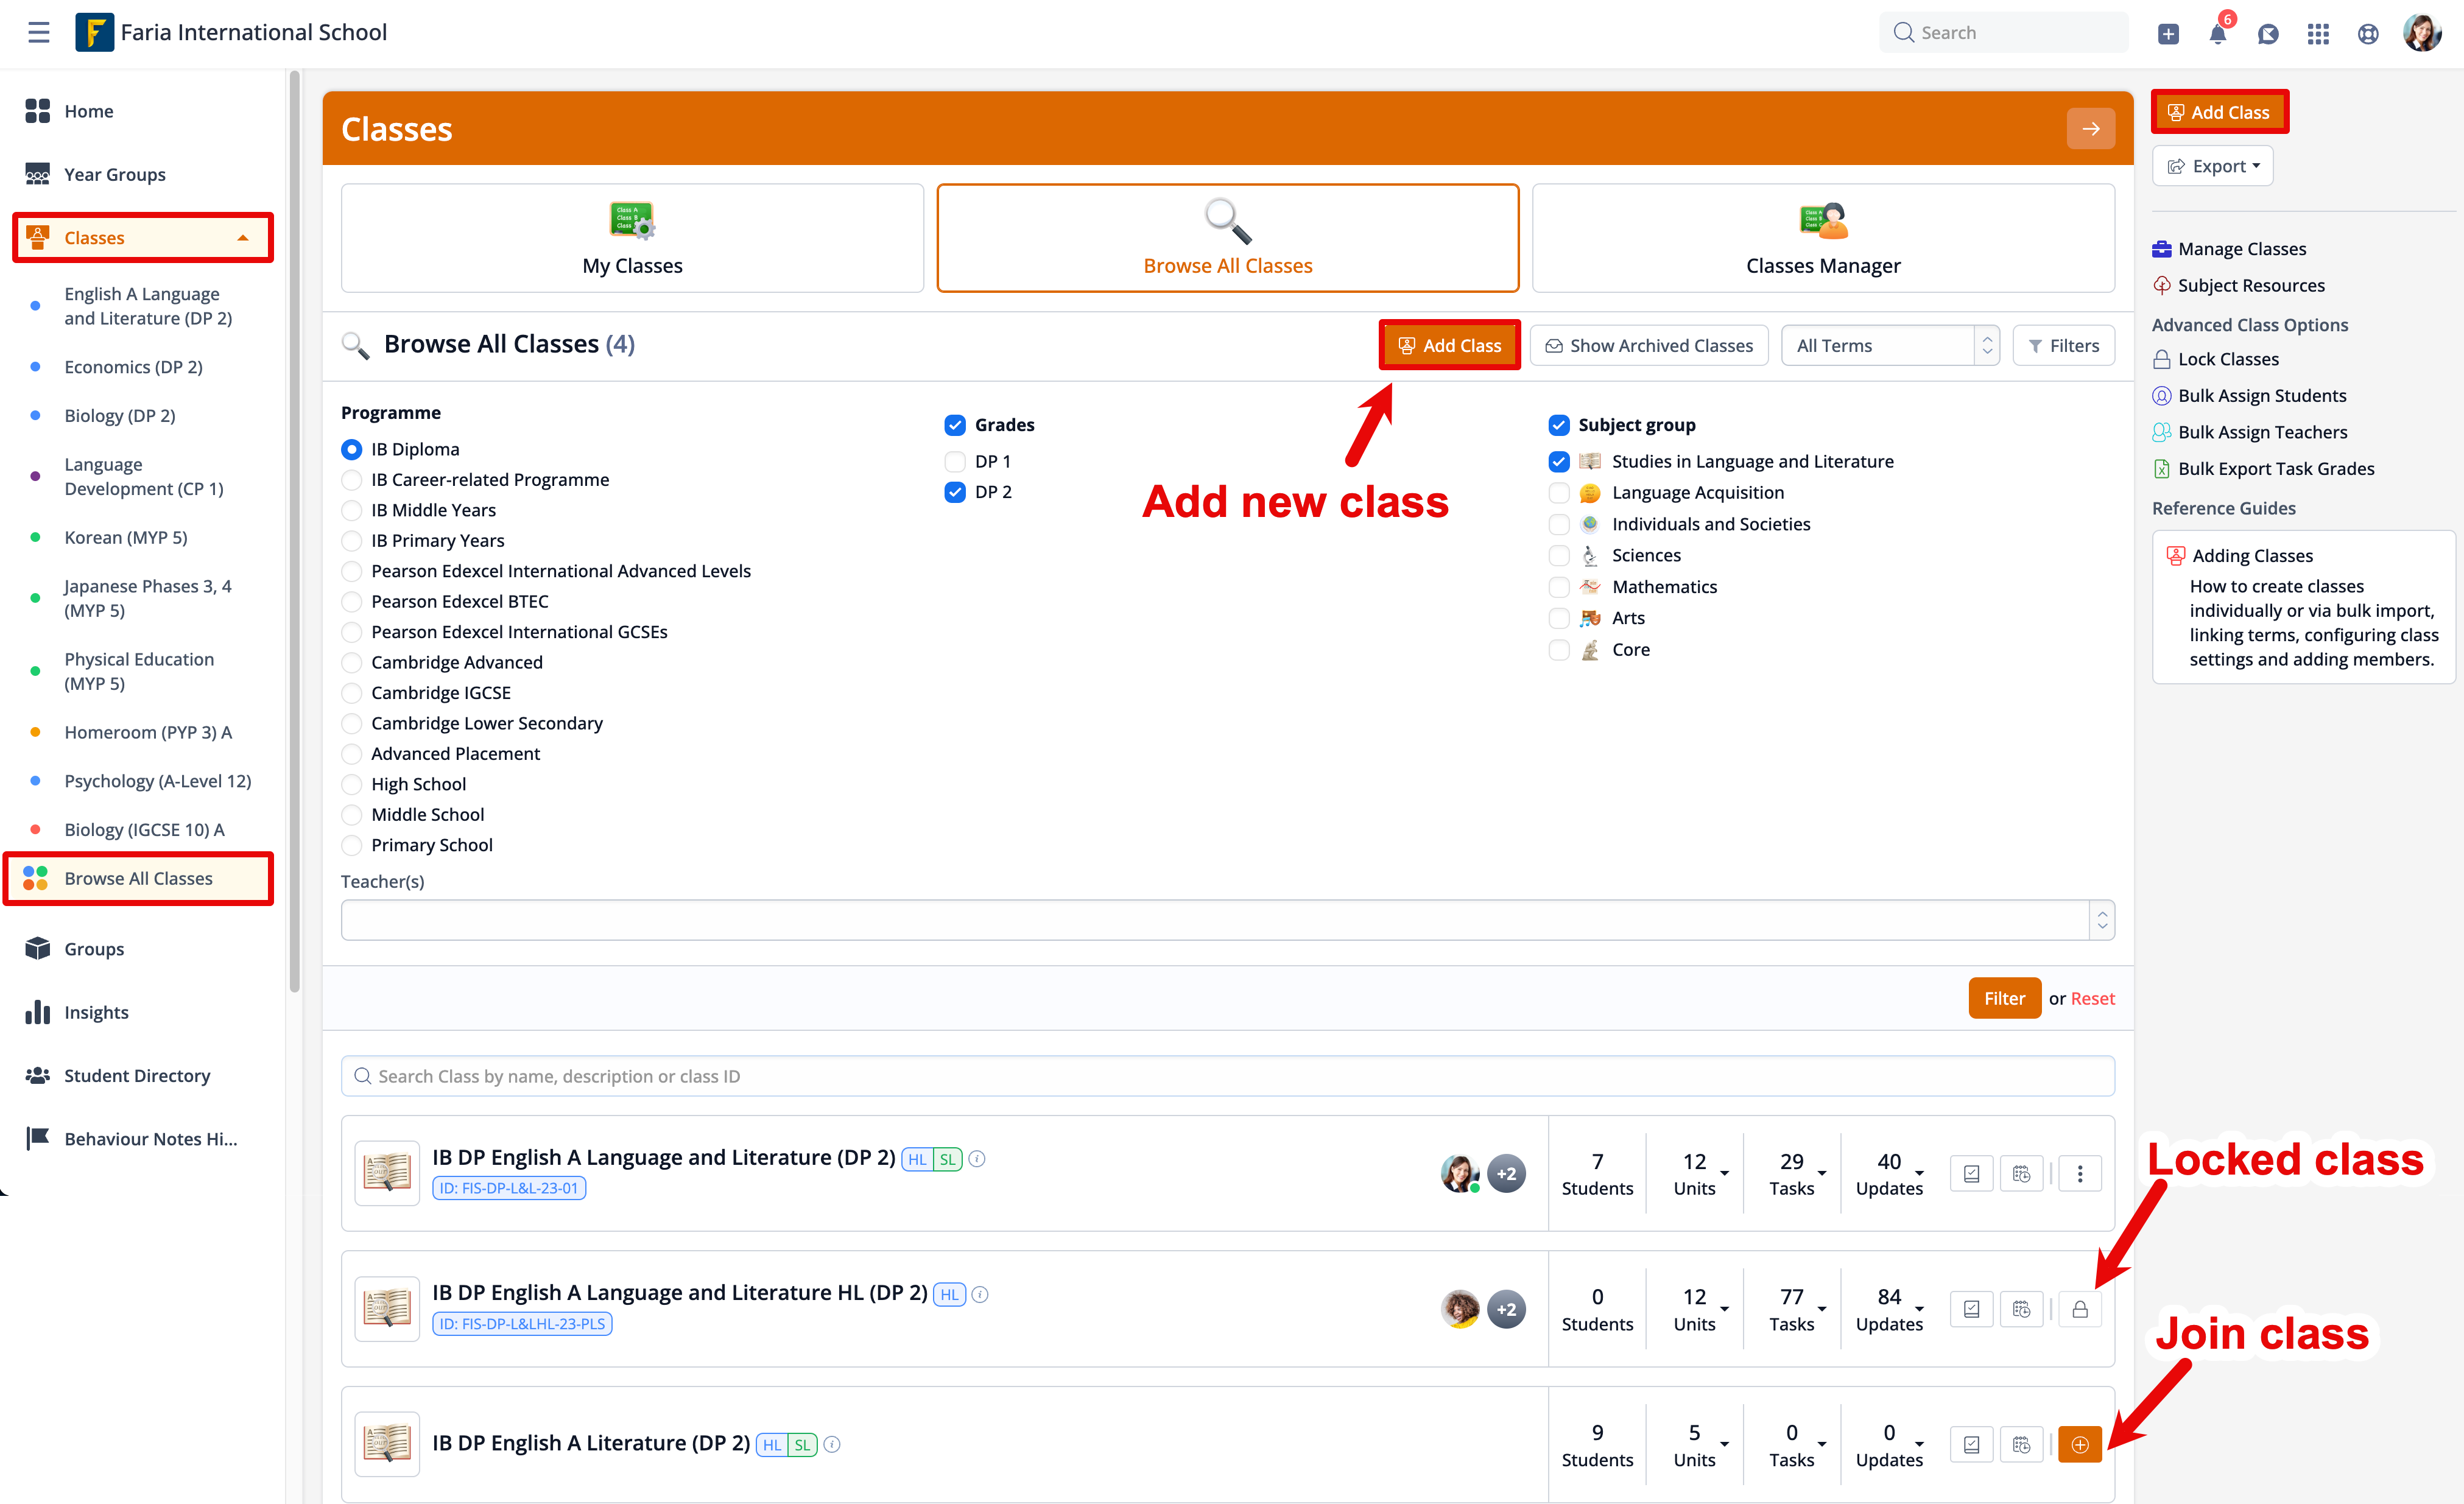Click the help lifebuoy icon in header
The width and height of the screenshot is (2464, 1504).
pos(2367,34)
